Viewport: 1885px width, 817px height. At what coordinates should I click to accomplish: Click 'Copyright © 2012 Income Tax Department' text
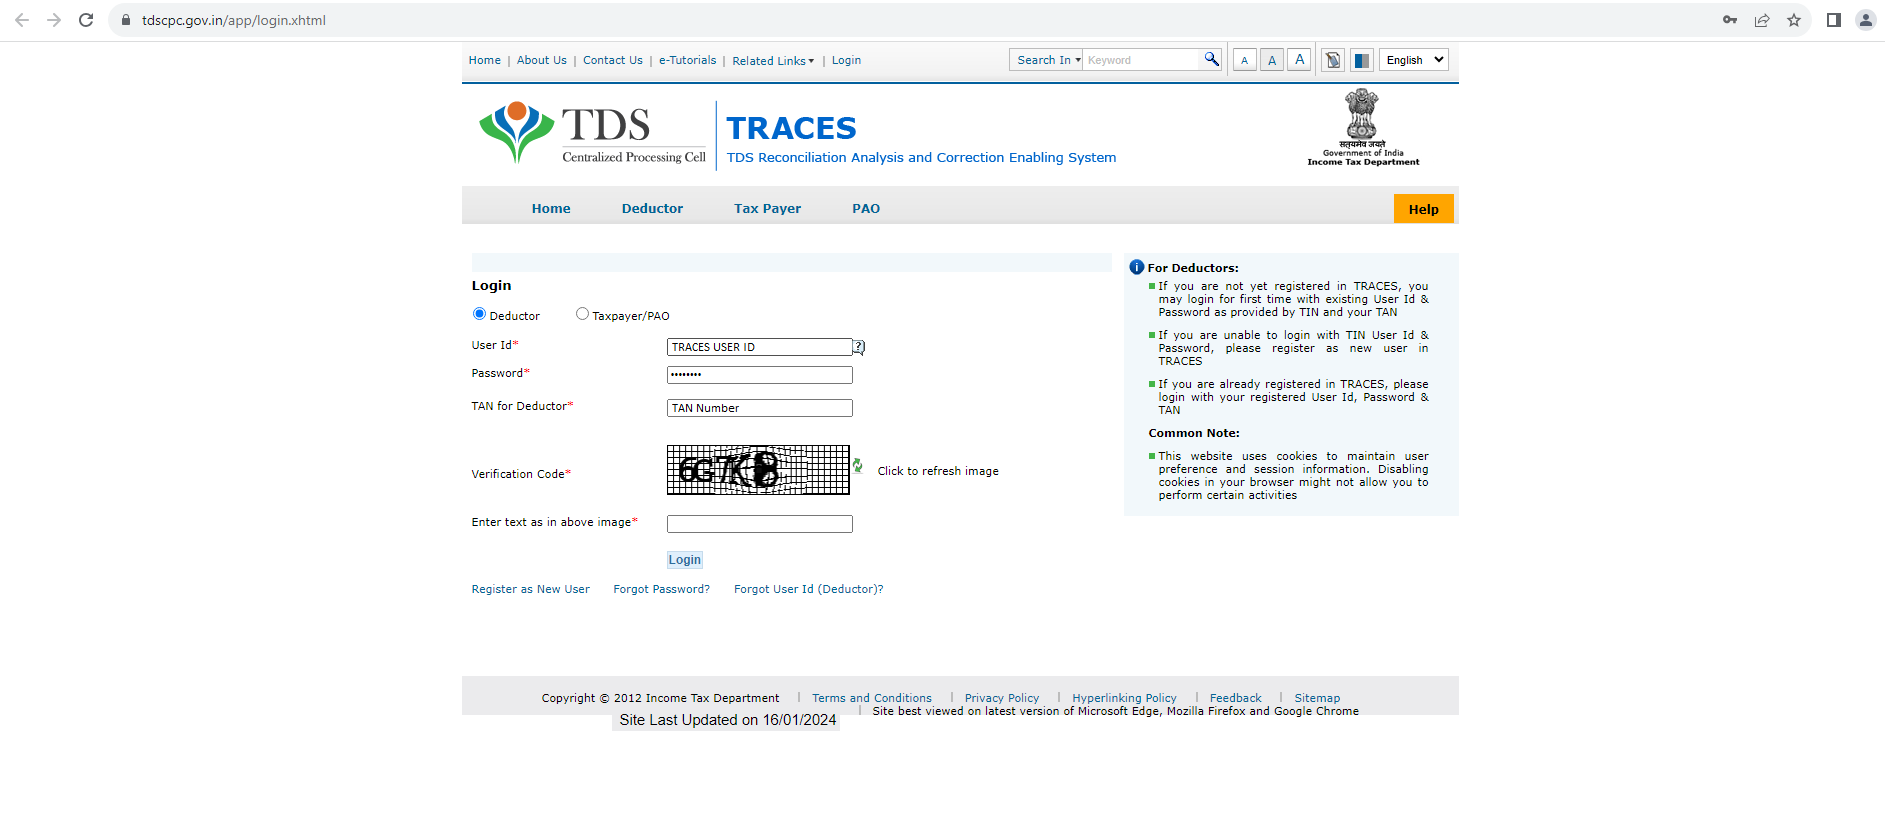pos(660,698)
